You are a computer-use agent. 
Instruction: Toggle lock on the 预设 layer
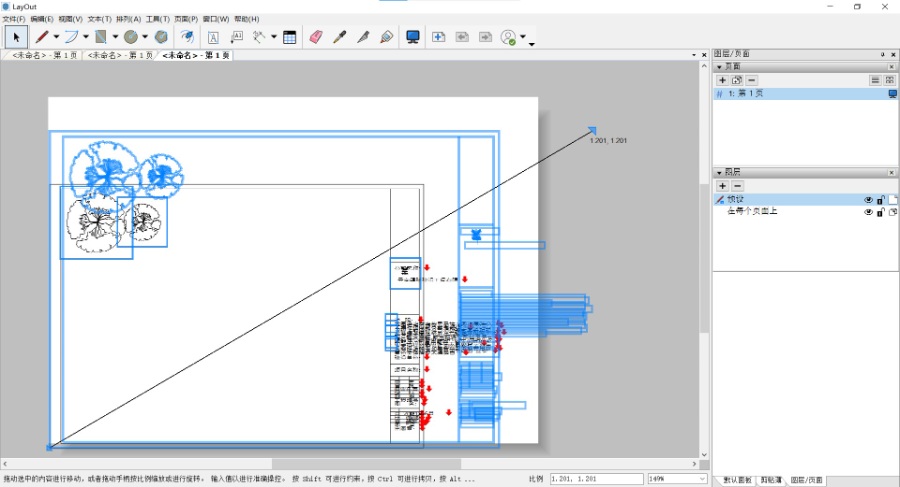tap(880, 200)
